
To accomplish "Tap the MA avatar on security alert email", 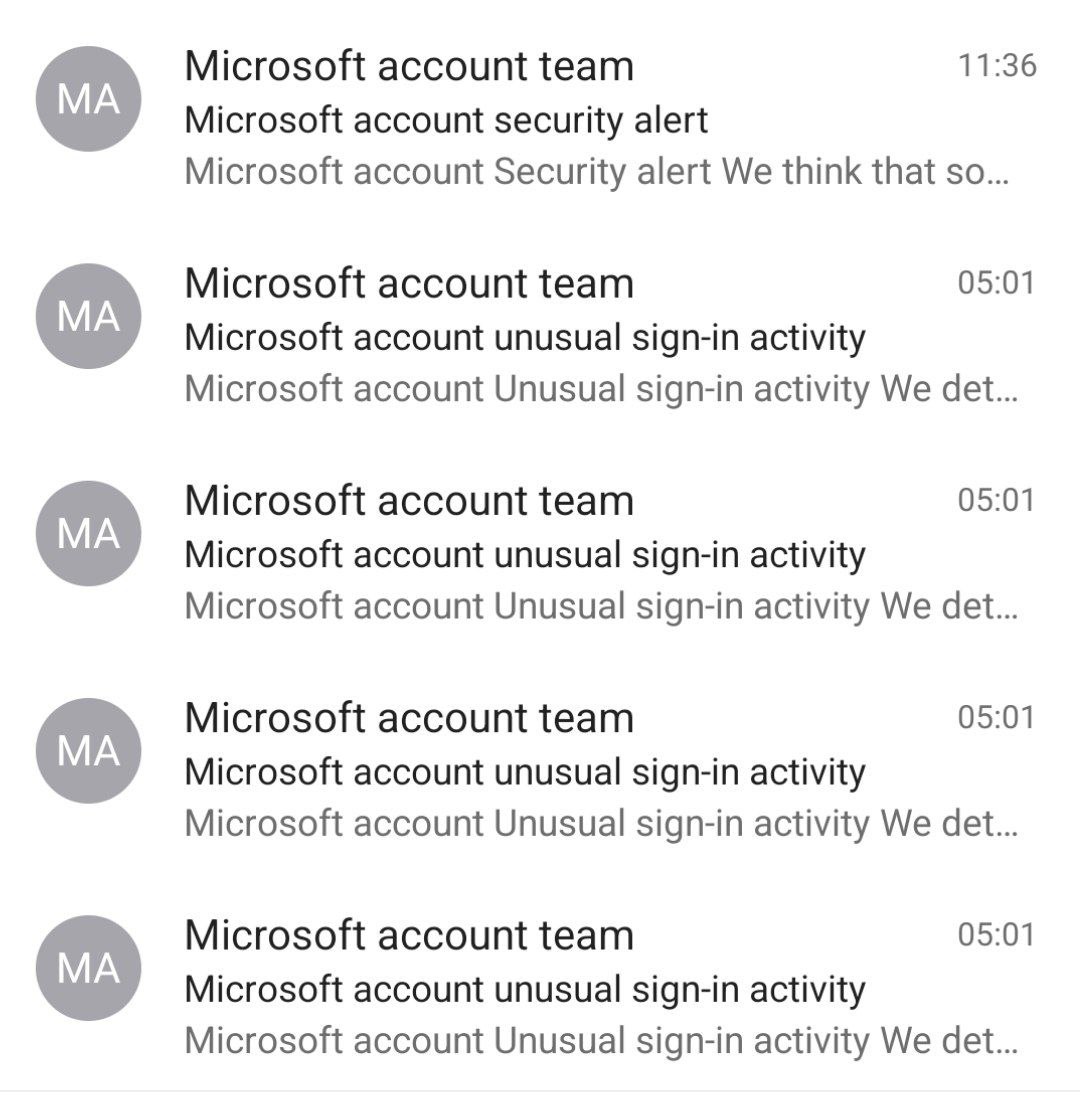I will [x=89, y=99].
